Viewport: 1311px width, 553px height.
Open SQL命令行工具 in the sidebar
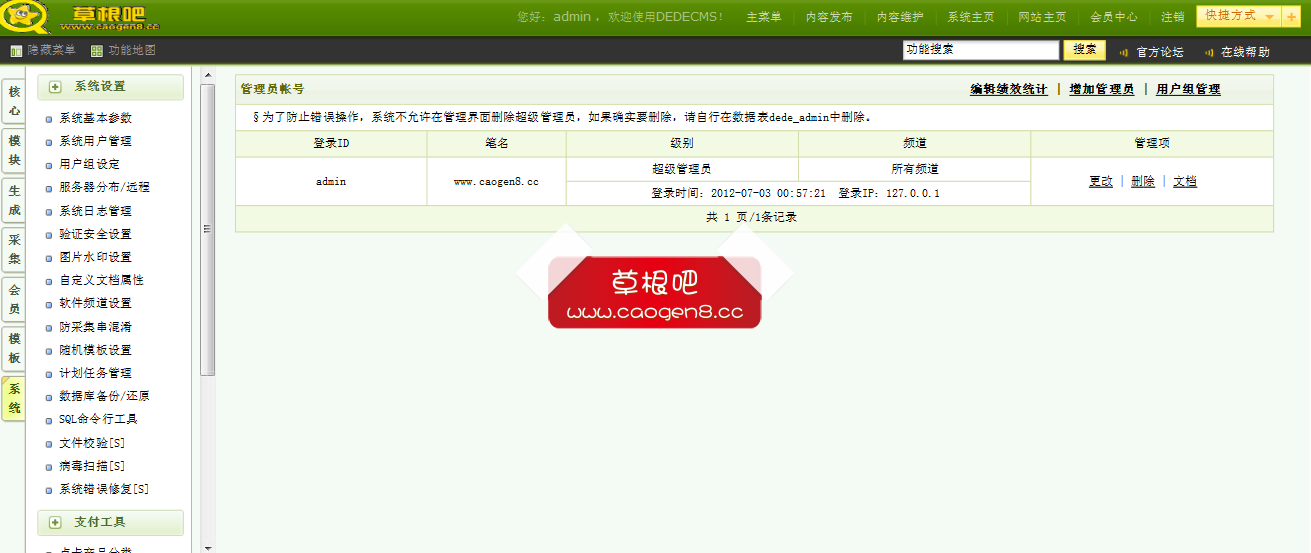[x=98, y=420]
